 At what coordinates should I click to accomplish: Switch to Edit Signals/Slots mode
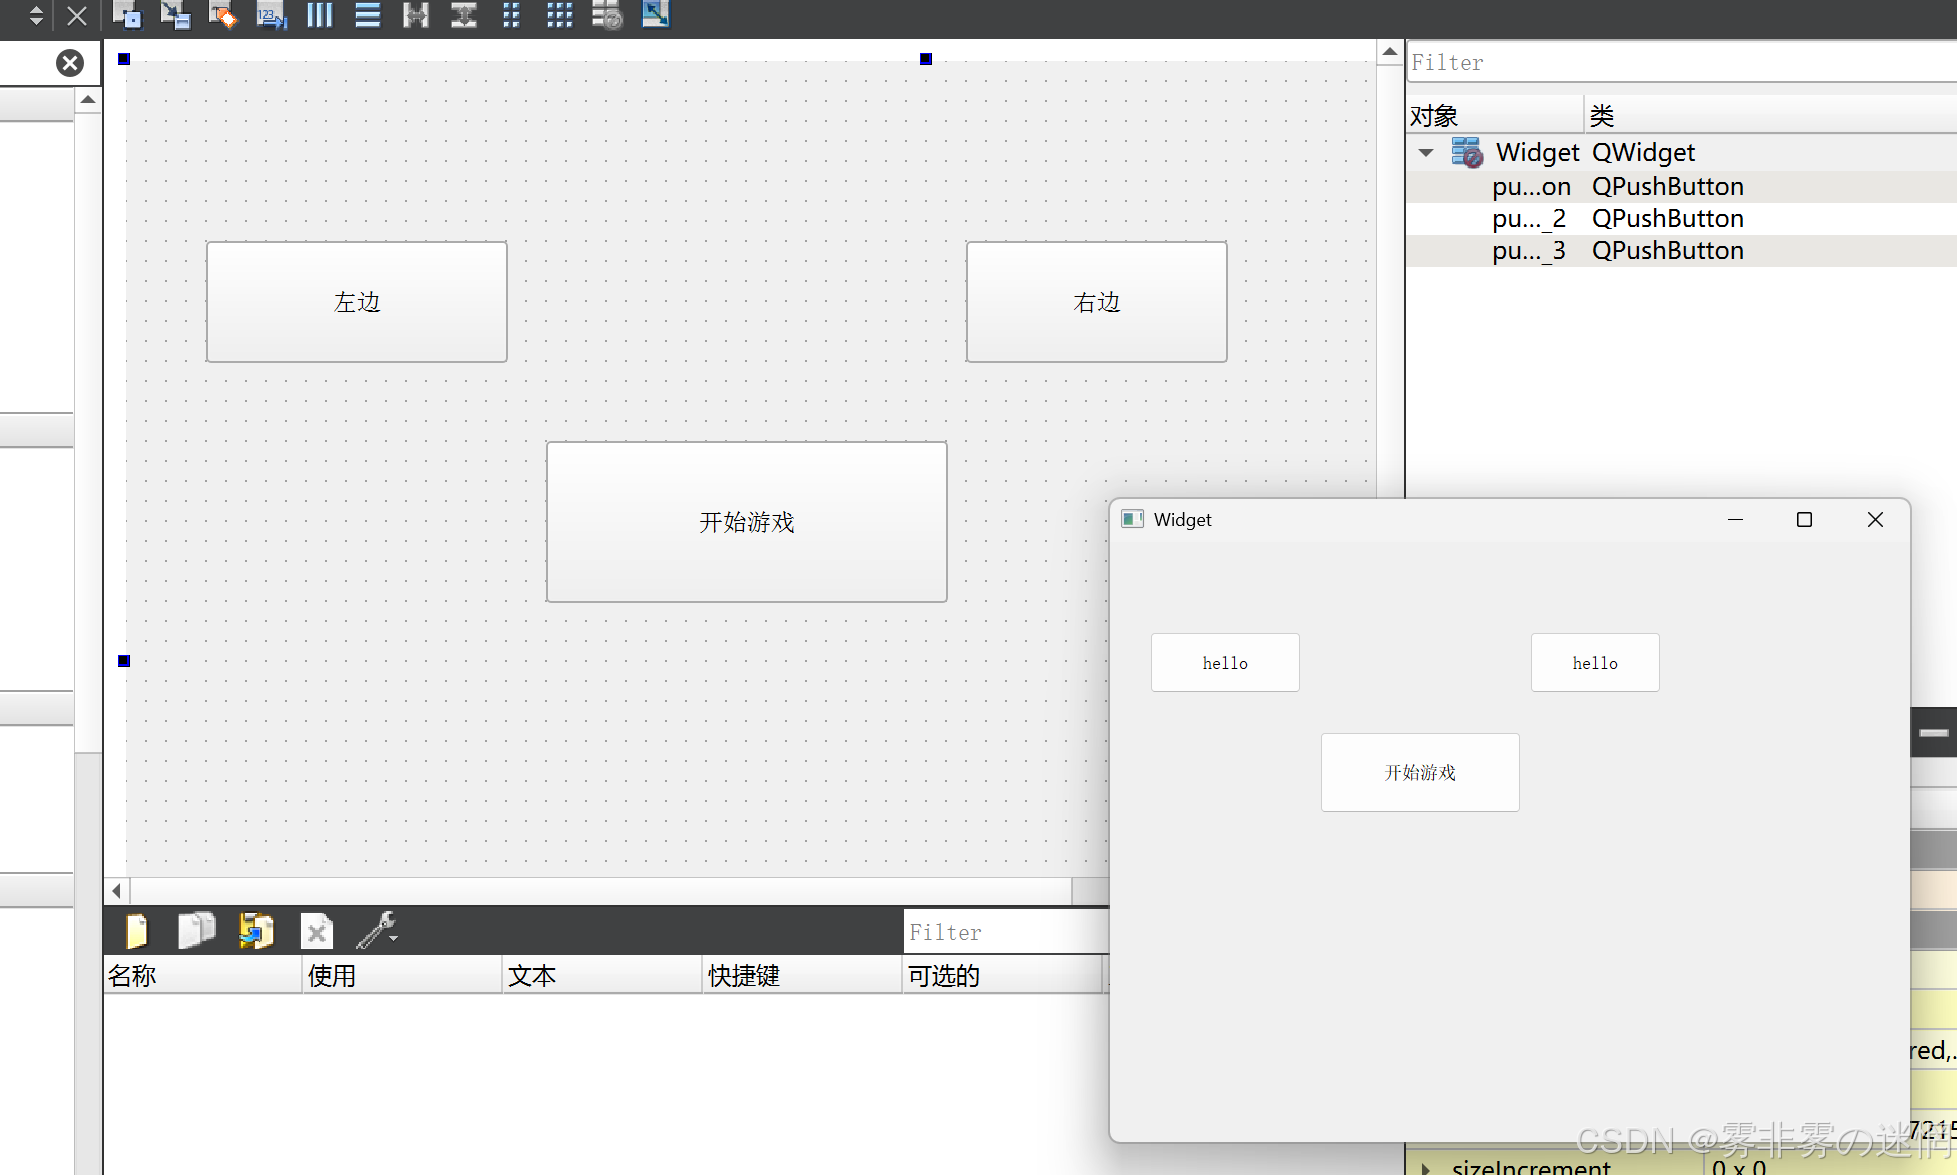pyautogui.click(x=175, y=15)
